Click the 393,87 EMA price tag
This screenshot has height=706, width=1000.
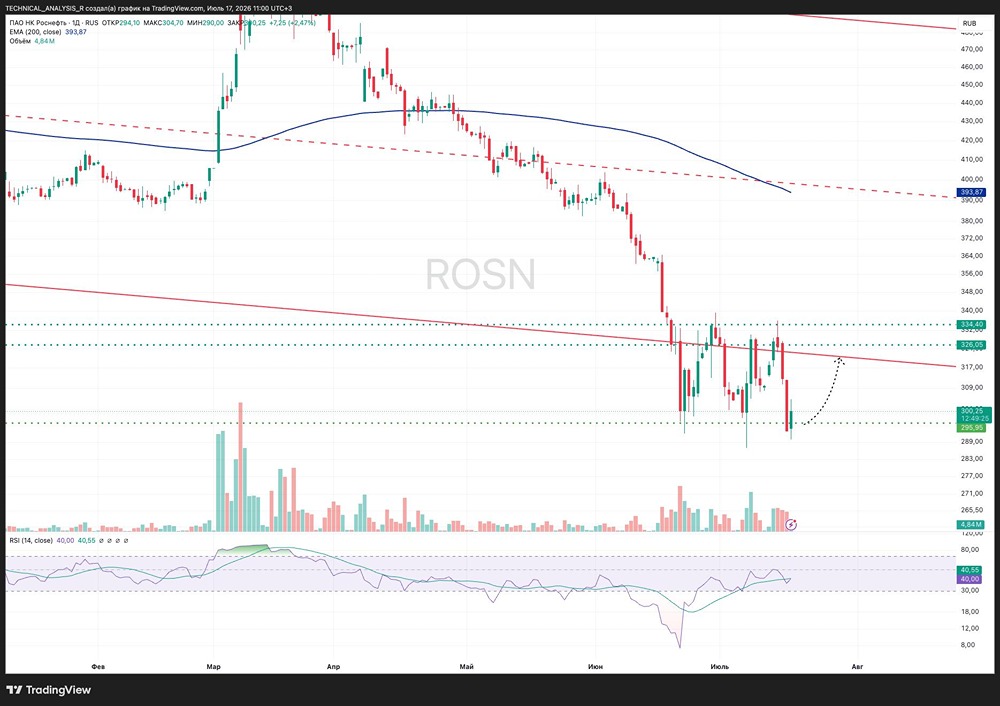pyautogui.click(x=971, y=192)
